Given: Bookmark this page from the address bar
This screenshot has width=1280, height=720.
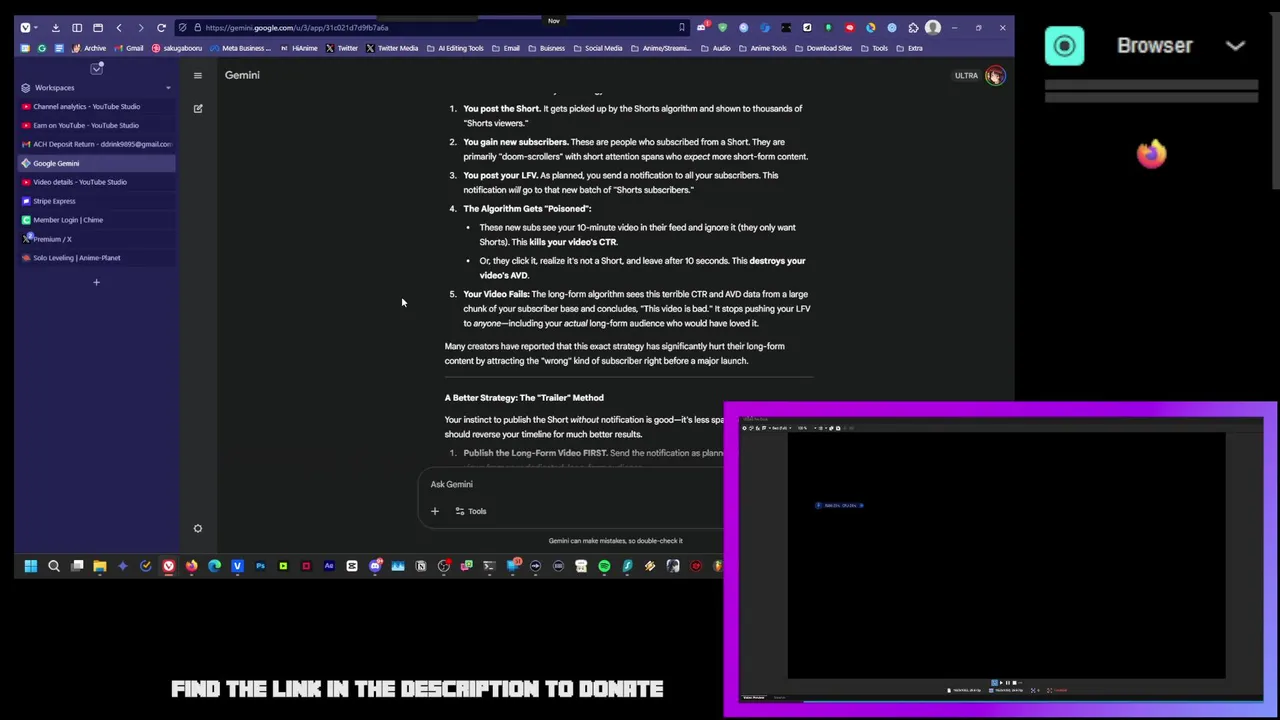Looking at the screenshot, I should pos(682,28).
